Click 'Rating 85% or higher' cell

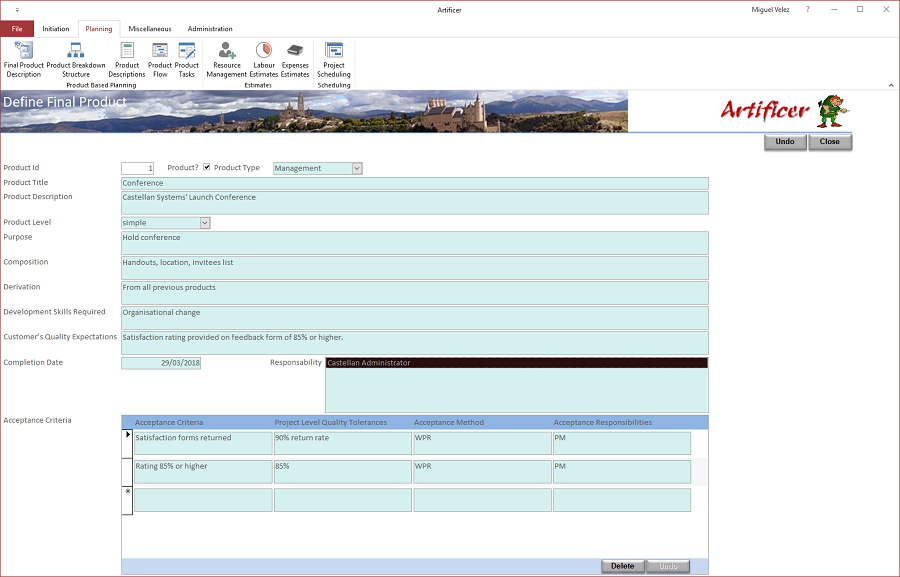203,472
